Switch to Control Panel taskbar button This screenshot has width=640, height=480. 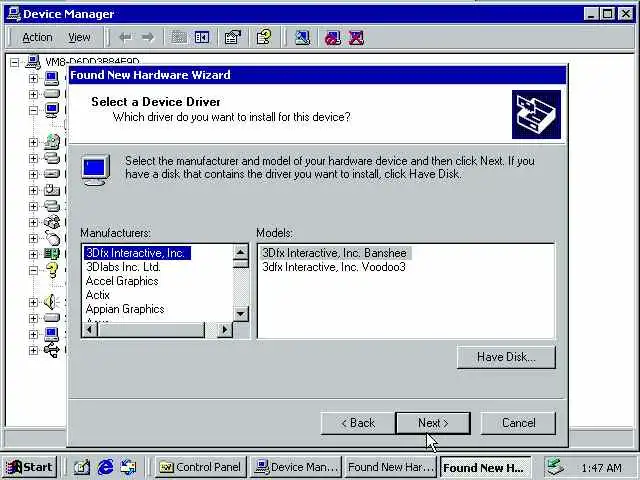[x=201, y=467]
